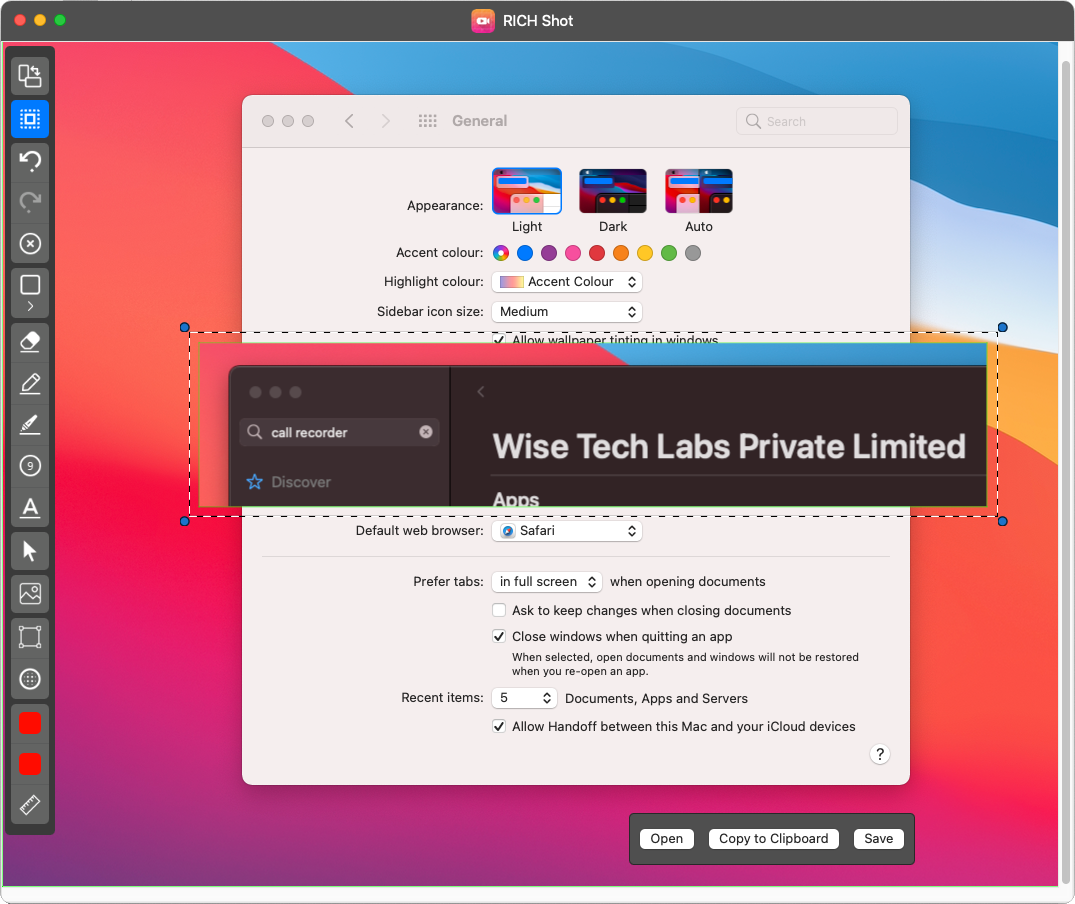
Task: Pick the pink accent colour
Action: [x=573, y=254]
